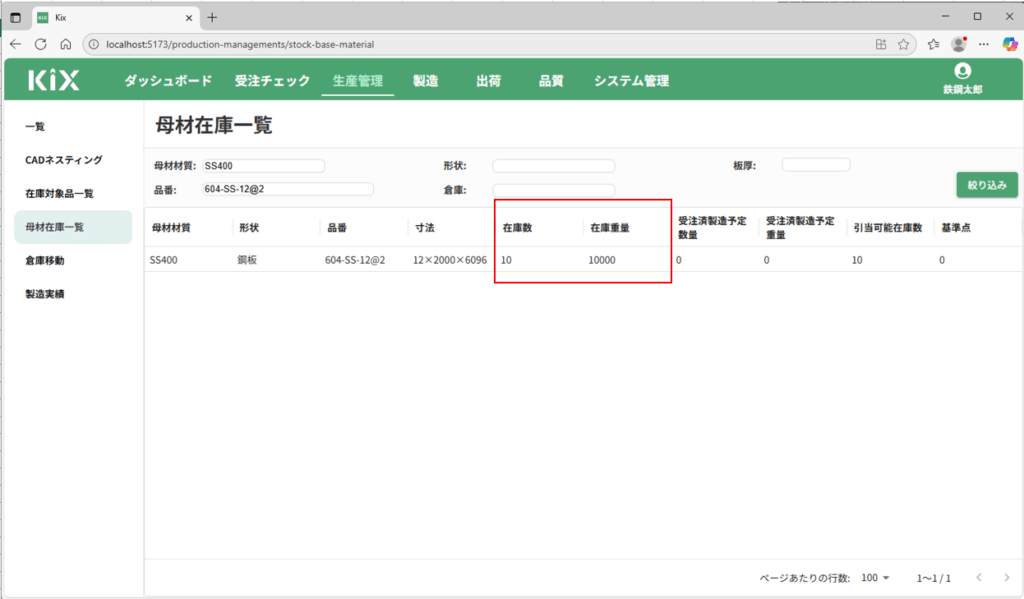Add page to favorites star icon
Viewport: 1024px width, 599px height.
click(x=903, y=44)
